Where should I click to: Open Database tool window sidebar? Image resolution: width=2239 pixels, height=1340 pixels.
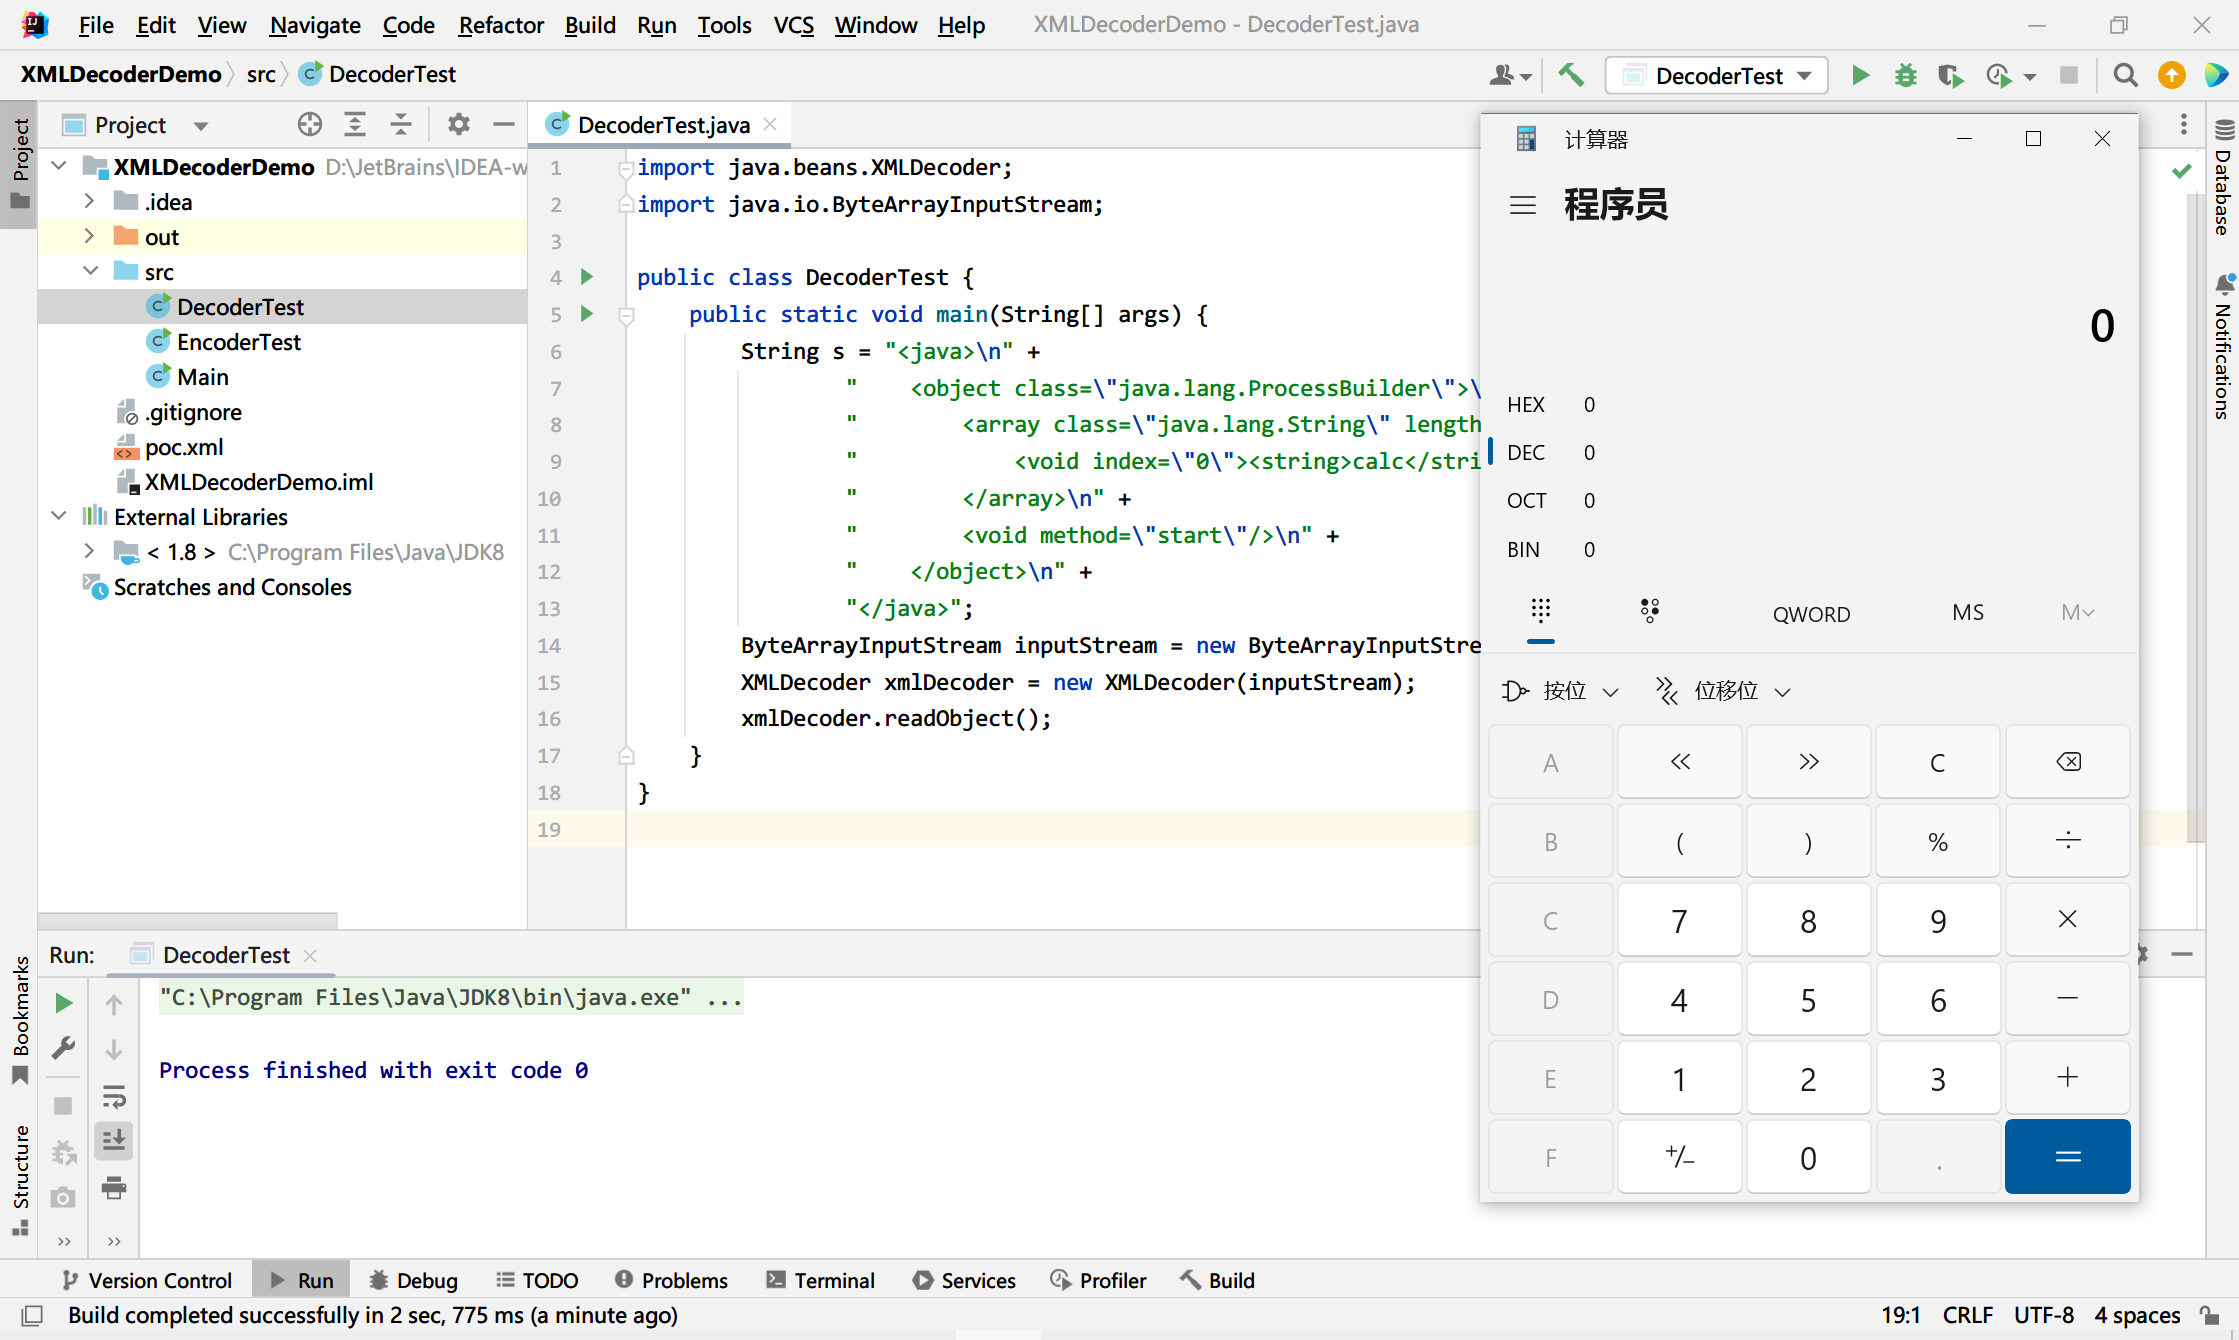click(x=2224, y=177)
